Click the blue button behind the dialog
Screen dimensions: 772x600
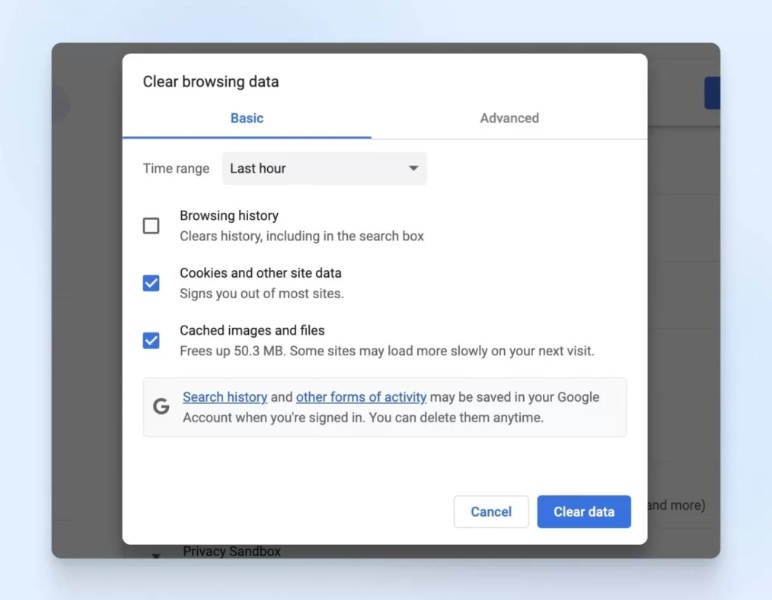coord(712,93)
